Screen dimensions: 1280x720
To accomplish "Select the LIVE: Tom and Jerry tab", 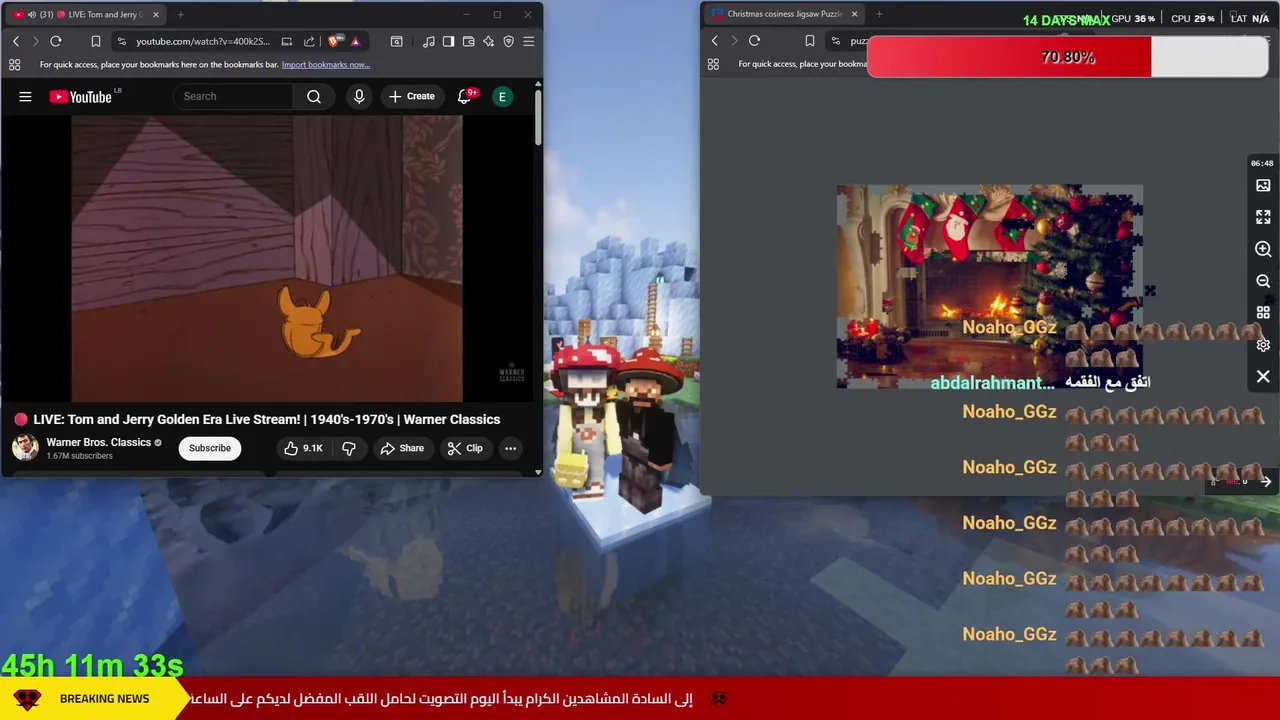I will (x=86, y=15).
